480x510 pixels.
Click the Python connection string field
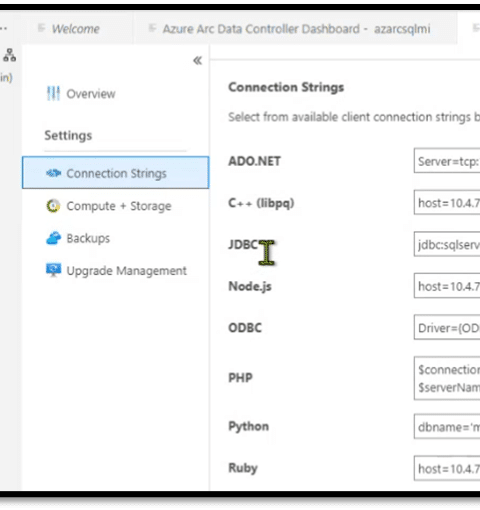pos(447,427)
